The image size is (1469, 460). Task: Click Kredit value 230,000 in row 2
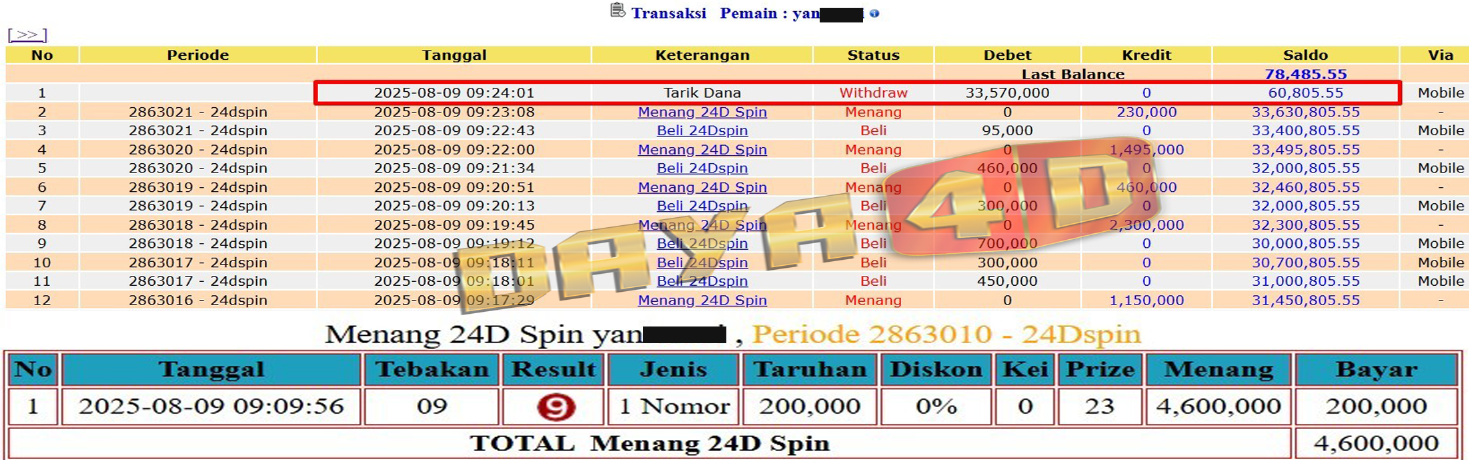tap(1146, 112)
